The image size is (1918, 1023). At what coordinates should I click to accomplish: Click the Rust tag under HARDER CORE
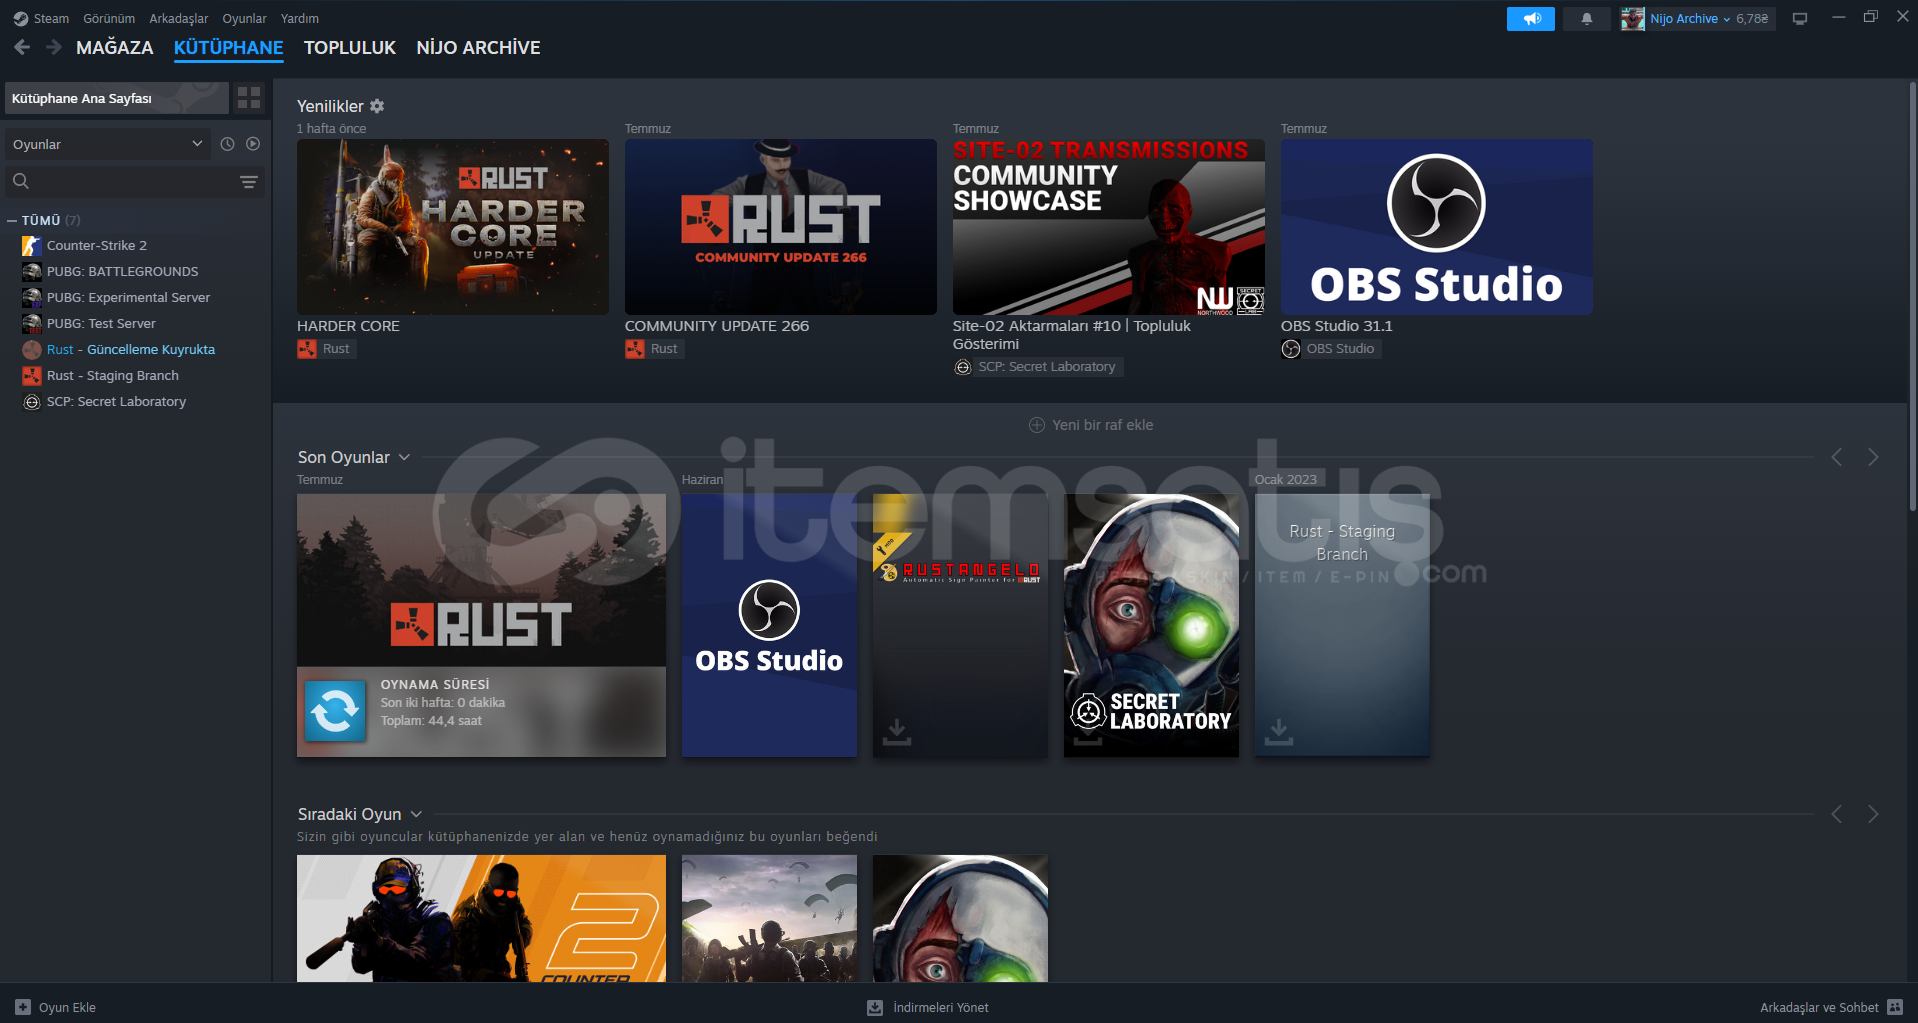326,349
